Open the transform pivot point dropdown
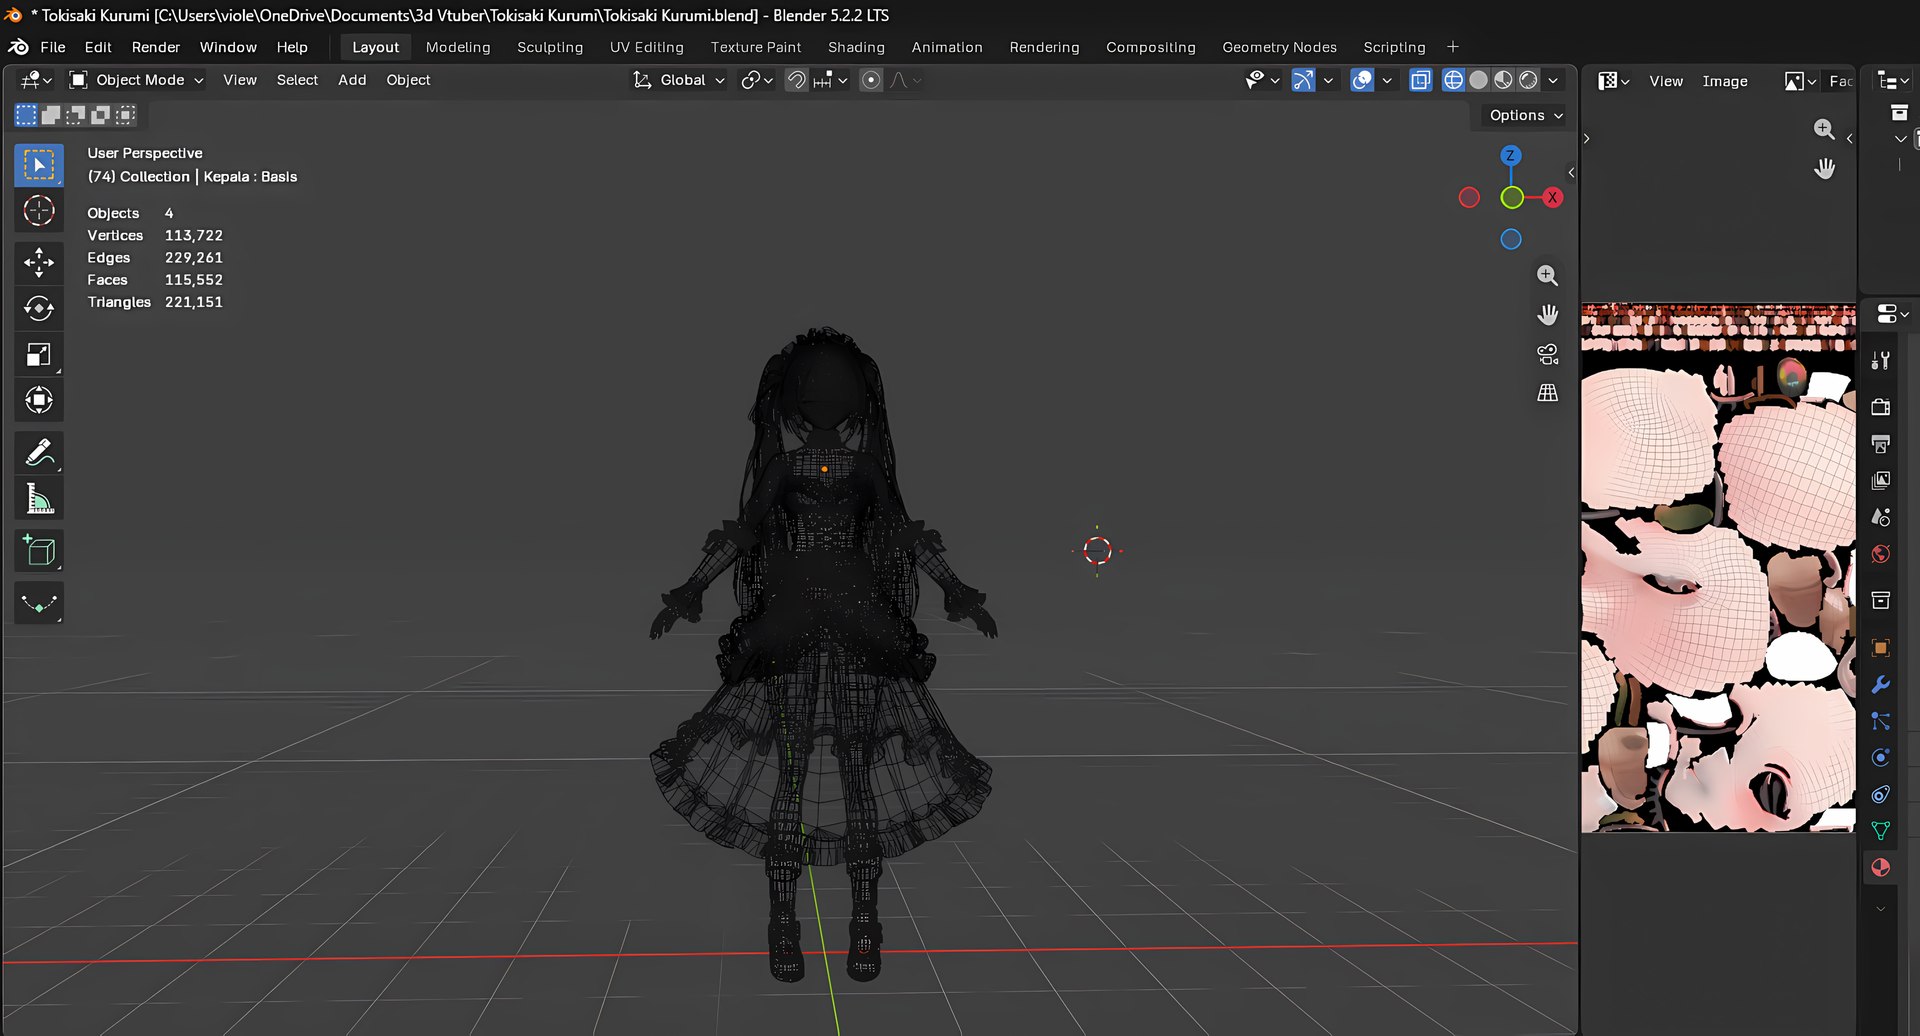The width and height of the screenshot is (1920, 1036). (757, 80)
